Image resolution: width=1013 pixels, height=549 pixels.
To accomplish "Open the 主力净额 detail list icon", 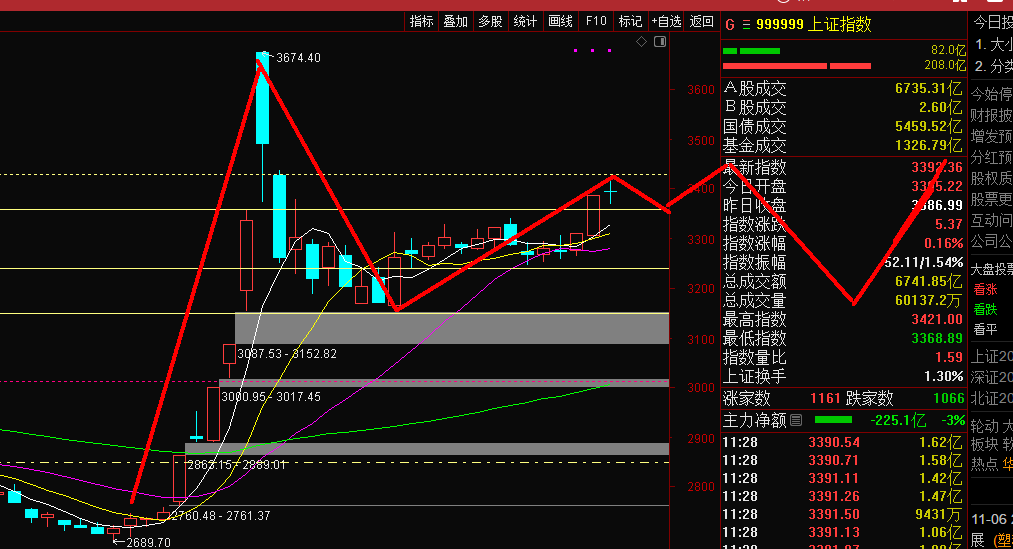I will pyautogui.click(x=796, y=419).
